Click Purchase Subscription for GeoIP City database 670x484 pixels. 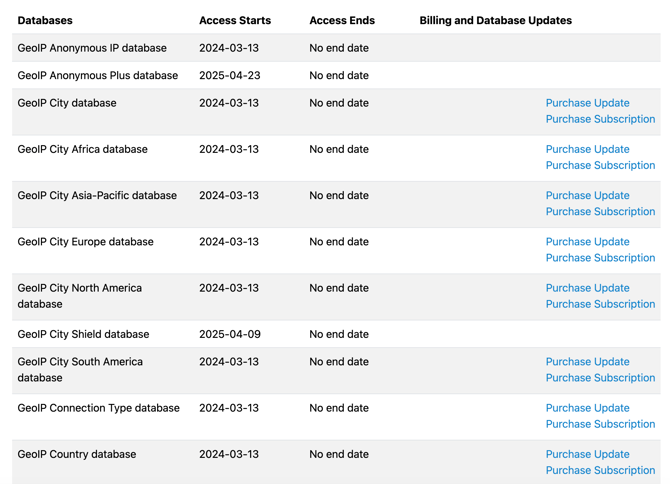click(600, 119)
